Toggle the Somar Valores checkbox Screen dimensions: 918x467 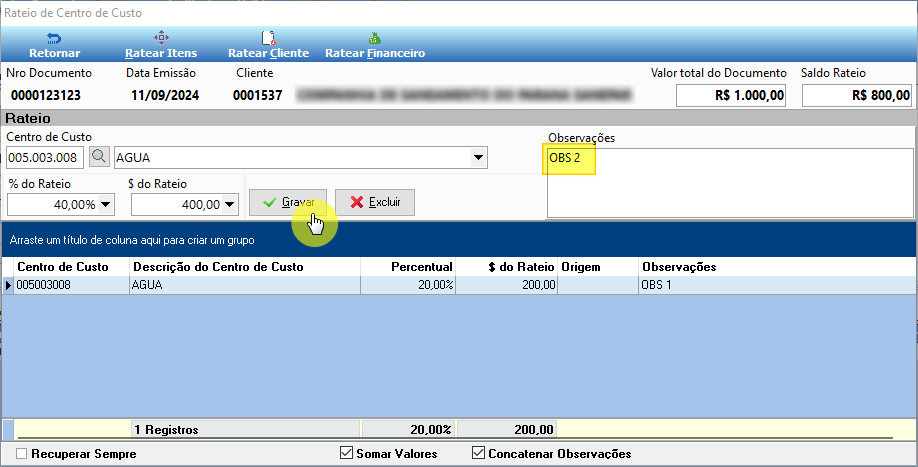click(346, 453)
